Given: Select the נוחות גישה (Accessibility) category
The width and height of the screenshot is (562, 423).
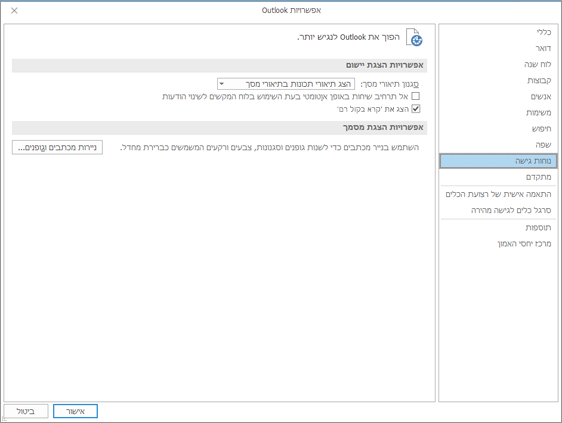Looking at the screenshot, I should pos(498,161).
